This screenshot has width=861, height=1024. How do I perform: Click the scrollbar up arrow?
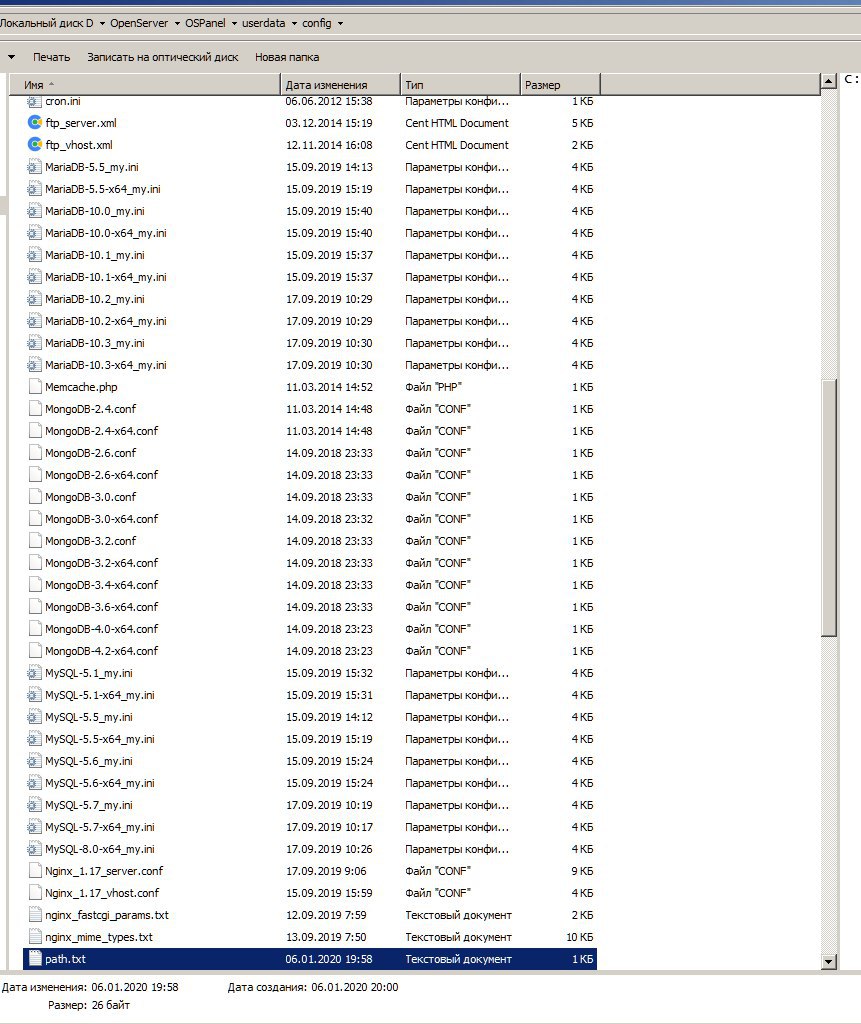point(829,81)
